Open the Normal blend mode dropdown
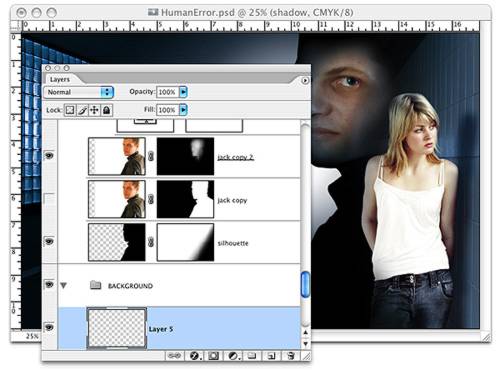 click(79, 92)
